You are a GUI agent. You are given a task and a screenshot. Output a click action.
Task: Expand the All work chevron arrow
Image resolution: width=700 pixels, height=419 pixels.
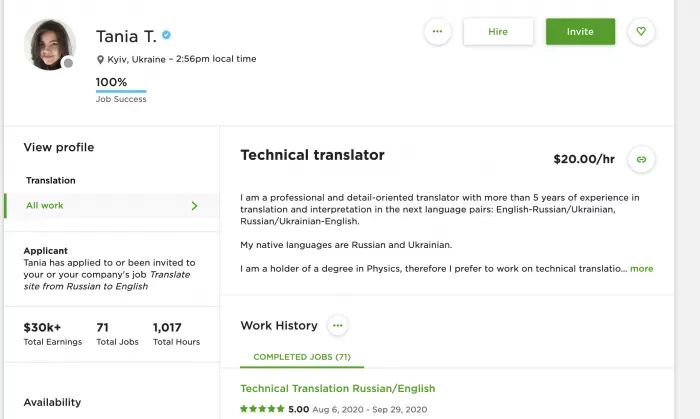195,206
